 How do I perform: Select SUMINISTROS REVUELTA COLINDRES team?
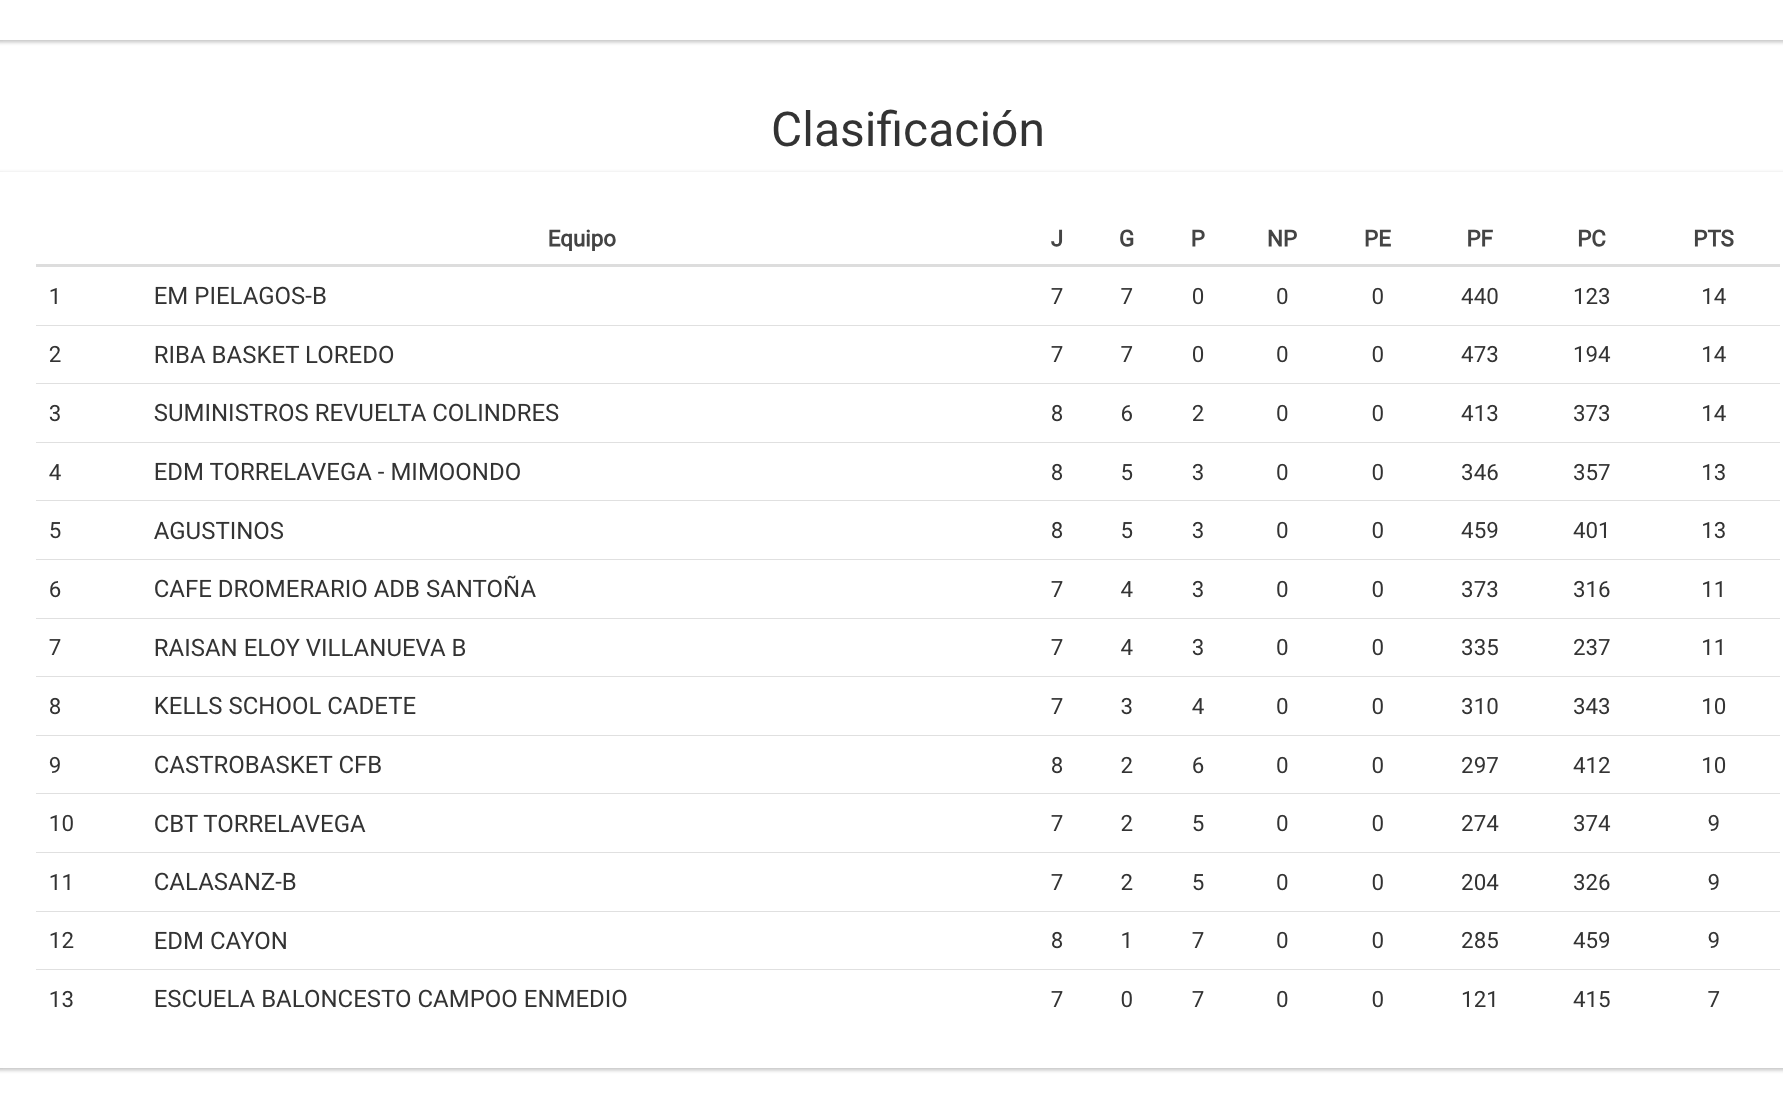(x=356, y=413)
